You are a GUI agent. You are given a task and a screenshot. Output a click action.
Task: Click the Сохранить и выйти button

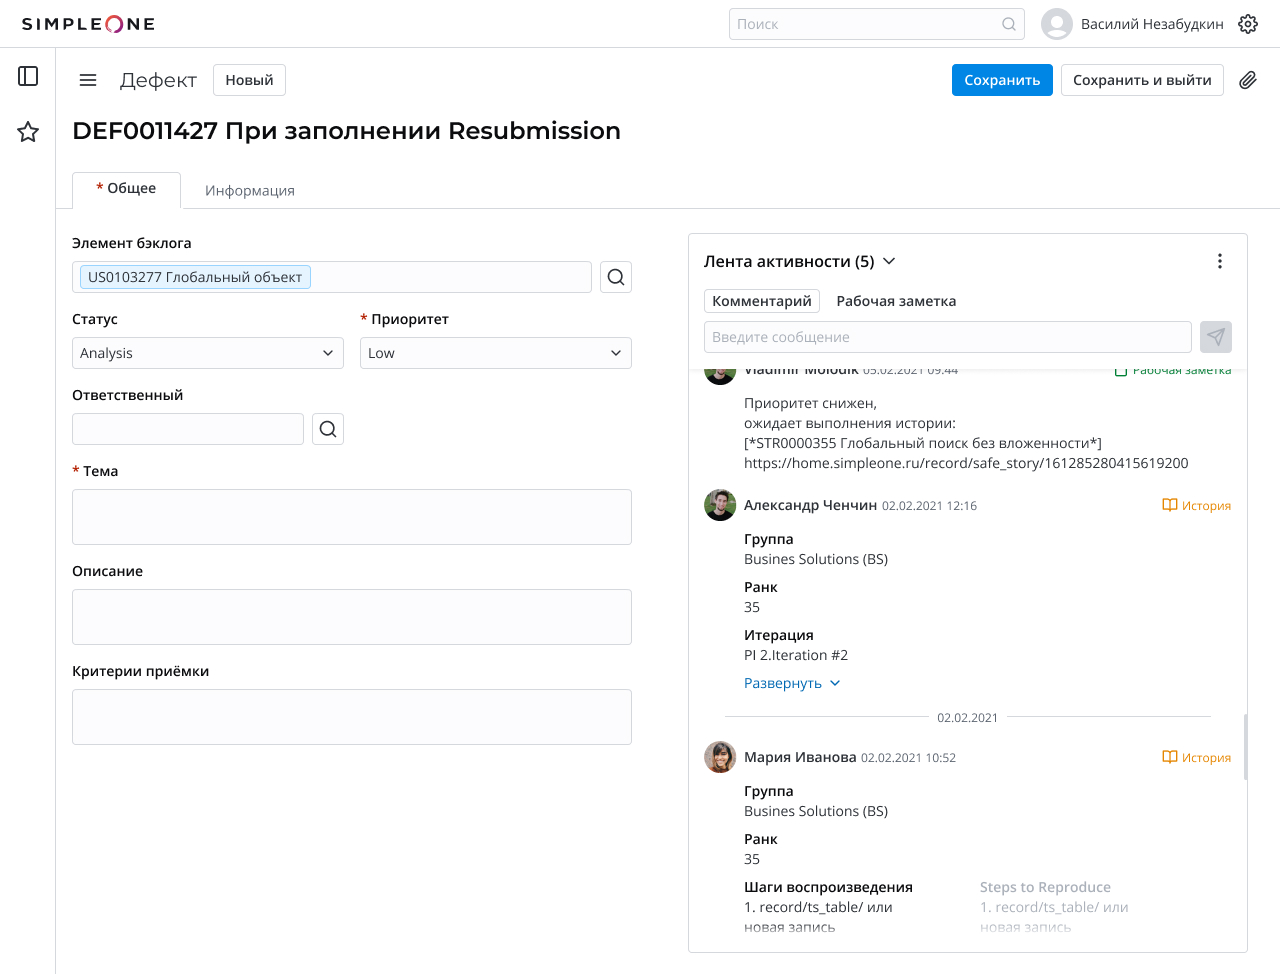coord(1142,80)
